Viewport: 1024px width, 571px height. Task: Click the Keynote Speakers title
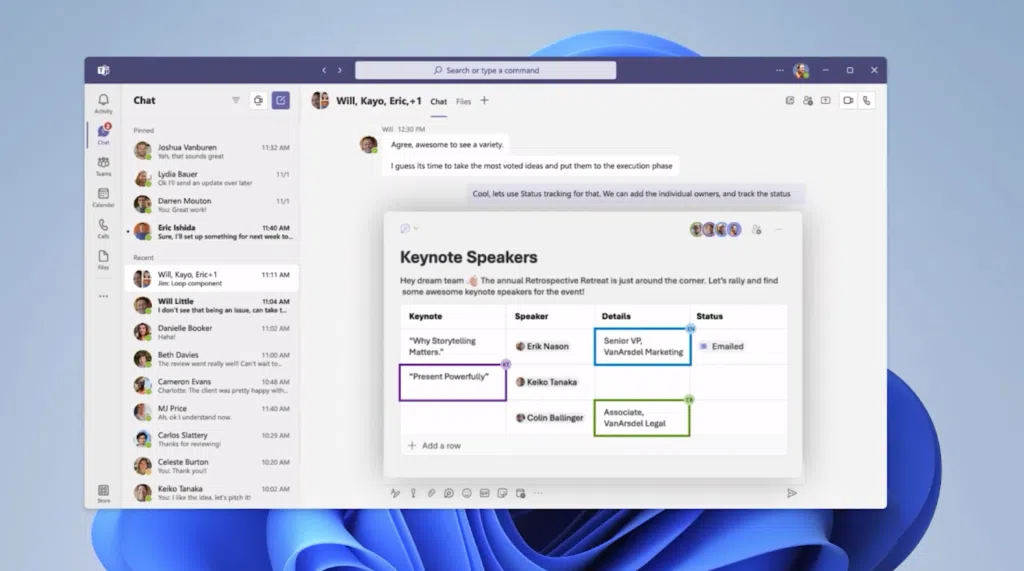(x=468, y=257)
